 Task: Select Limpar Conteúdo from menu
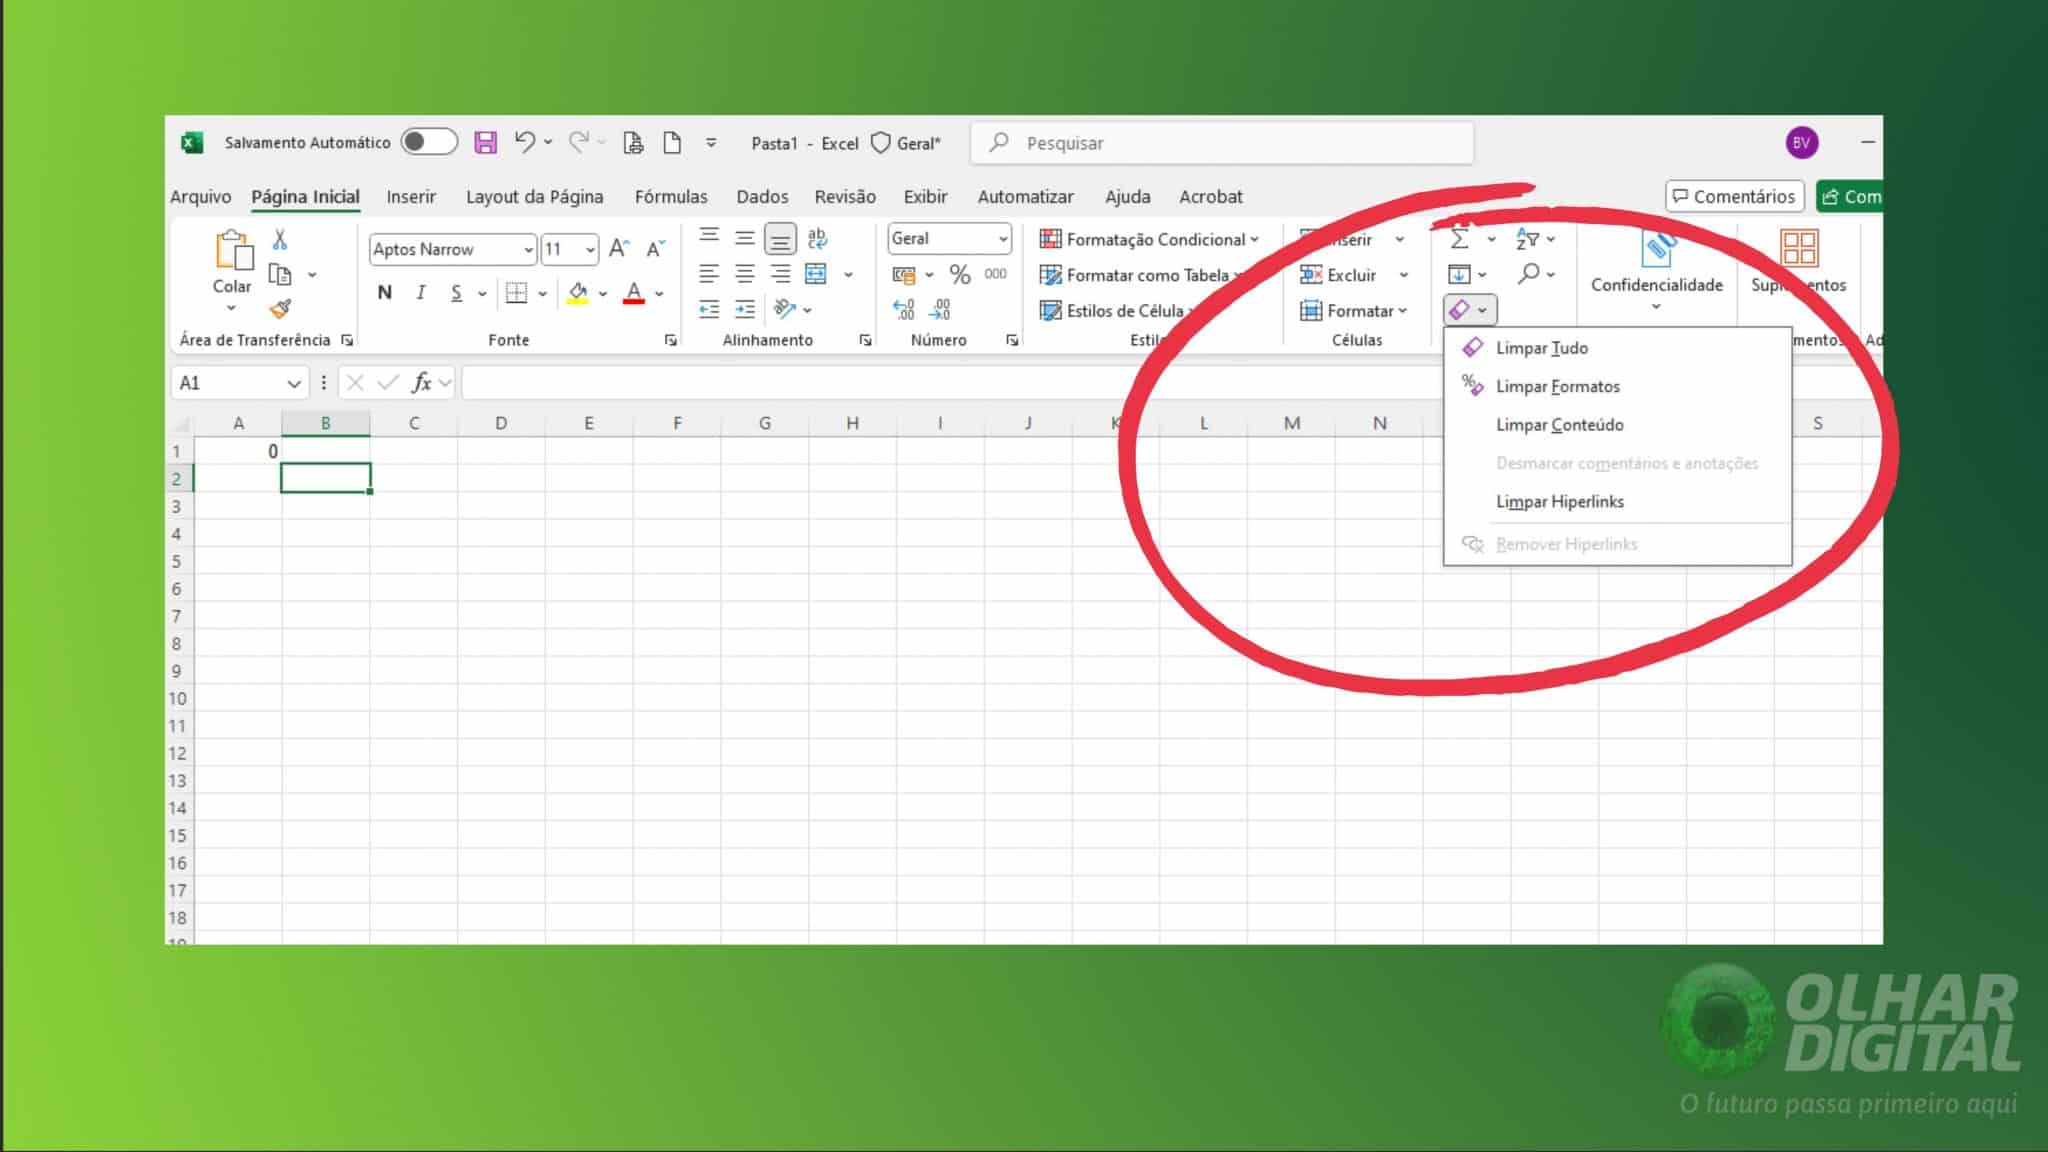tap(1618, 425)
